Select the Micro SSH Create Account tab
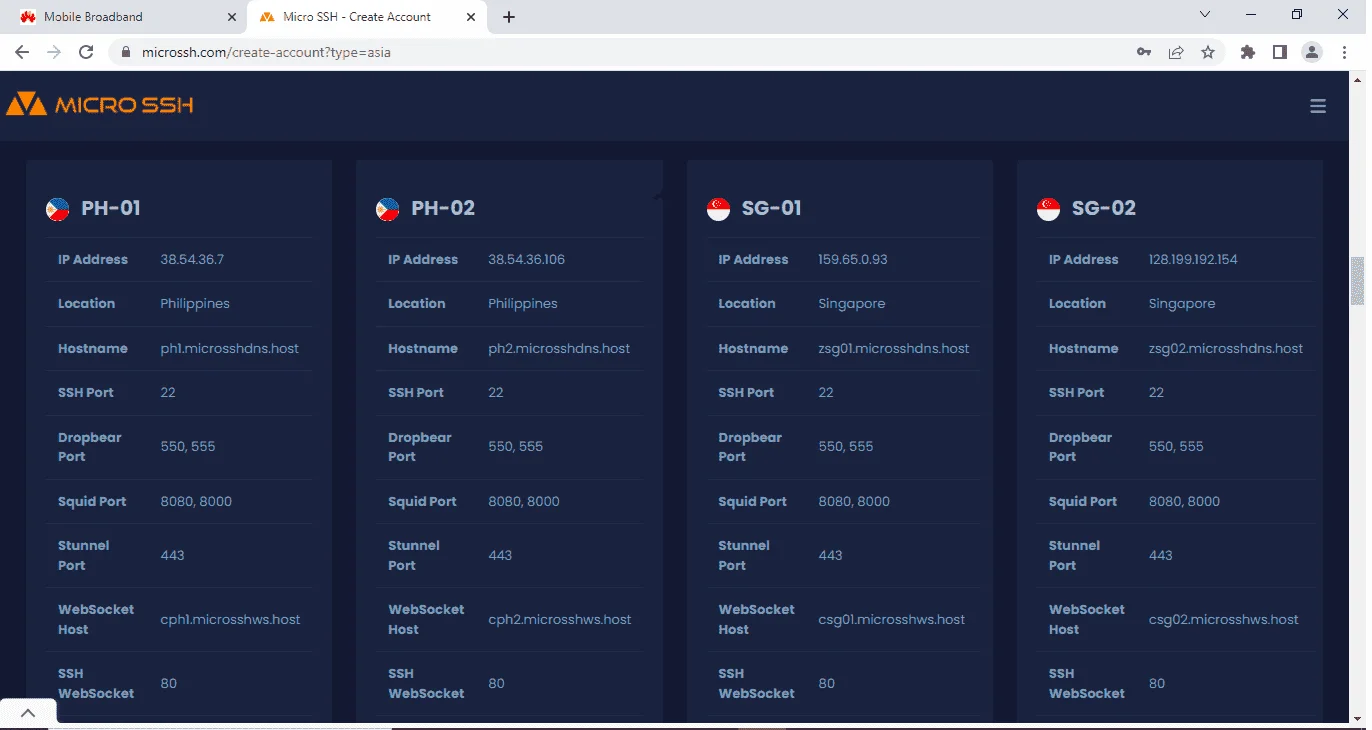The width and height of the screenshot is (1372, 730). [368, 17]
